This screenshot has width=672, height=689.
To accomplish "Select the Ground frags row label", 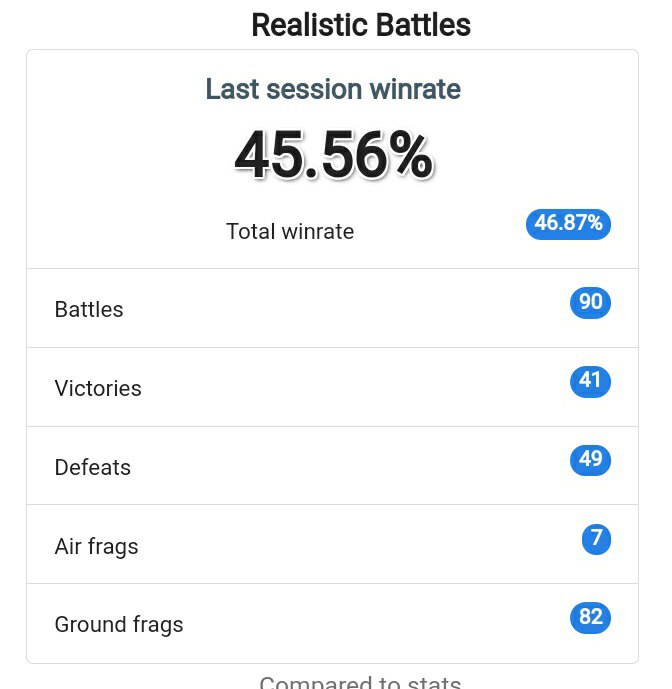I will point(119,625).
